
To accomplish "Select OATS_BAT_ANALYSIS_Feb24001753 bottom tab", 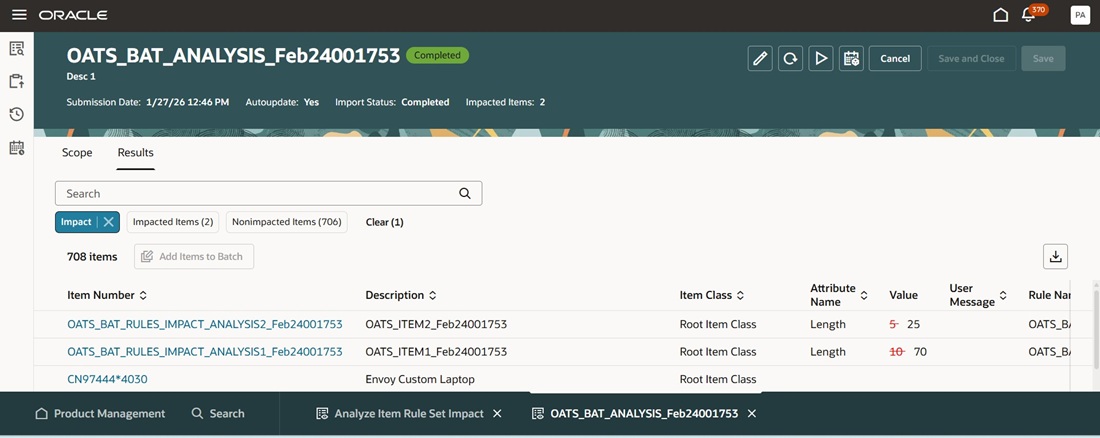I will tap(635, 413).
